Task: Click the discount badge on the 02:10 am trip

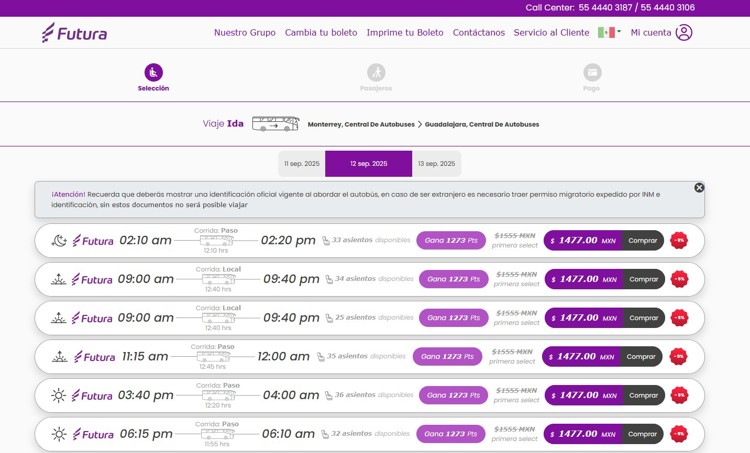Action: click(x=679, y=241)
